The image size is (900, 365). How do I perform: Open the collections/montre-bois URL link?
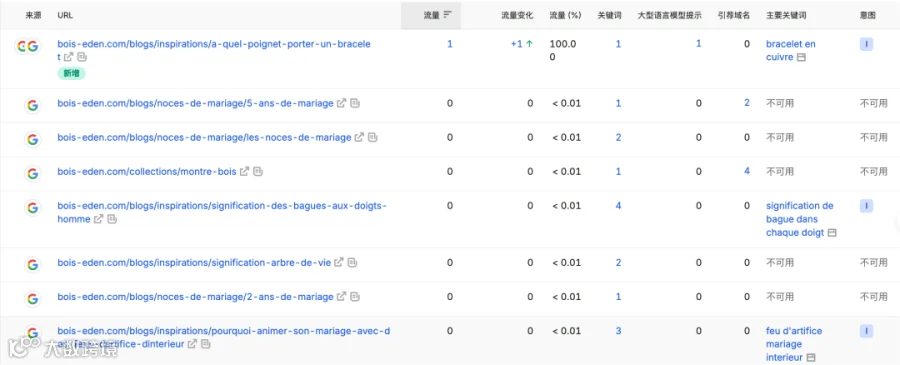pyautogui.click(x=147, y=172)
